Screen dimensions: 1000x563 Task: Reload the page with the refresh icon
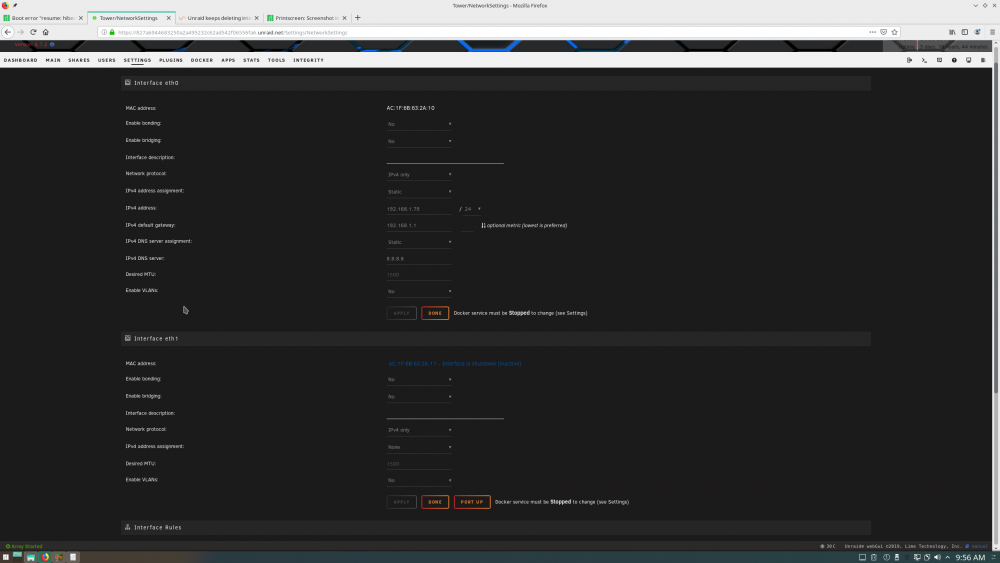pos(33,32)
